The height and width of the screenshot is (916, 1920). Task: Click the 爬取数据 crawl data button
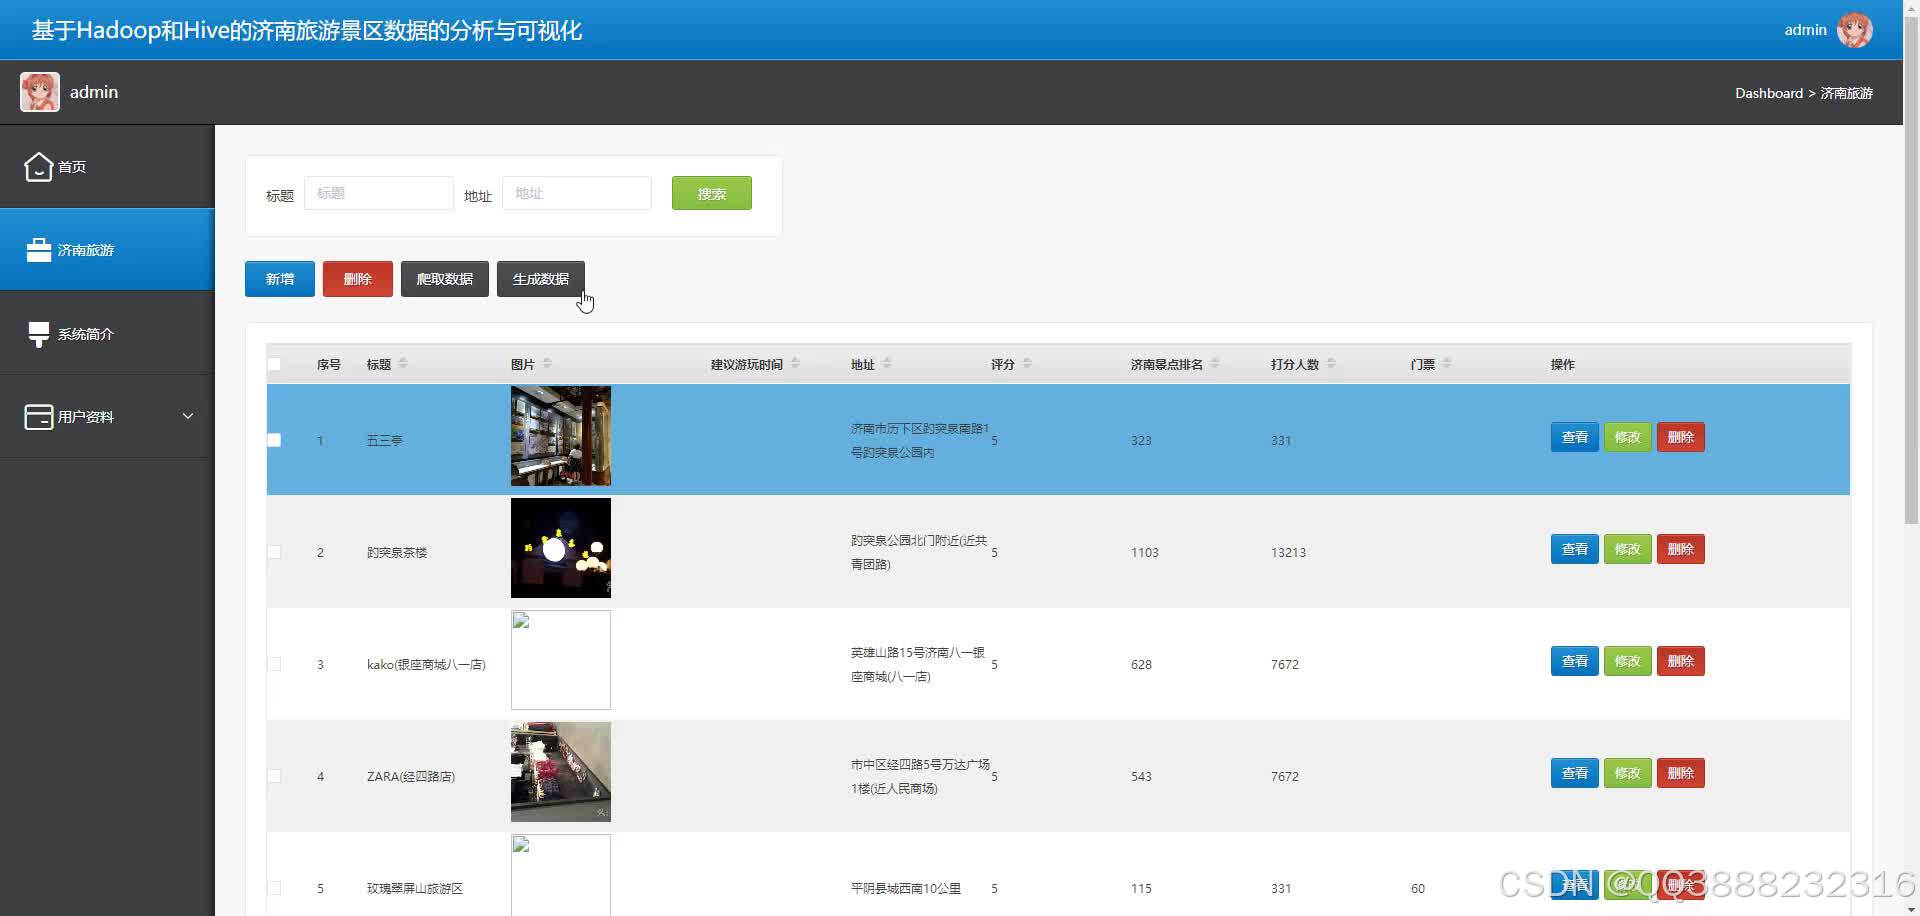tap(444, 278)
